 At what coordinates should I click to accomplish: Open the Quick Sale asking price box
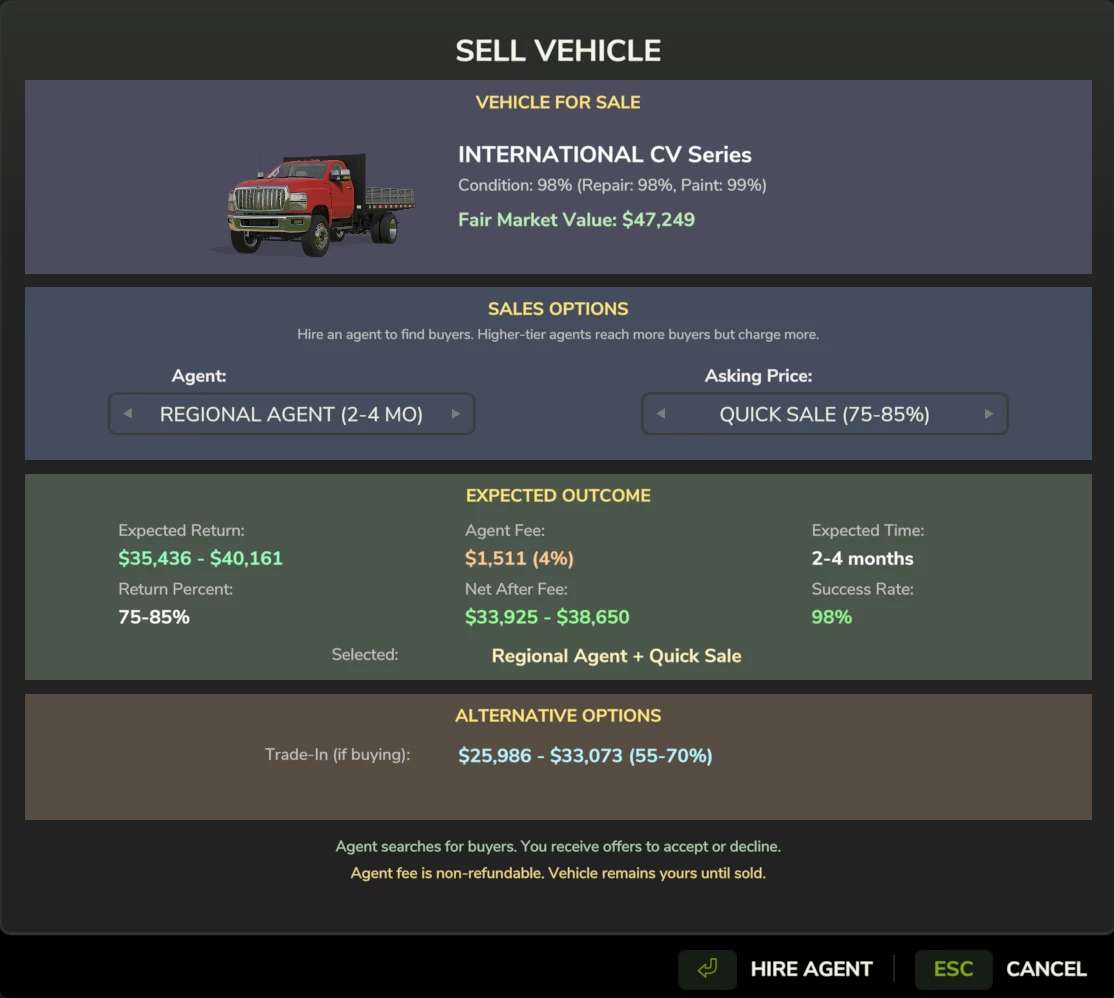coord(824,414)
